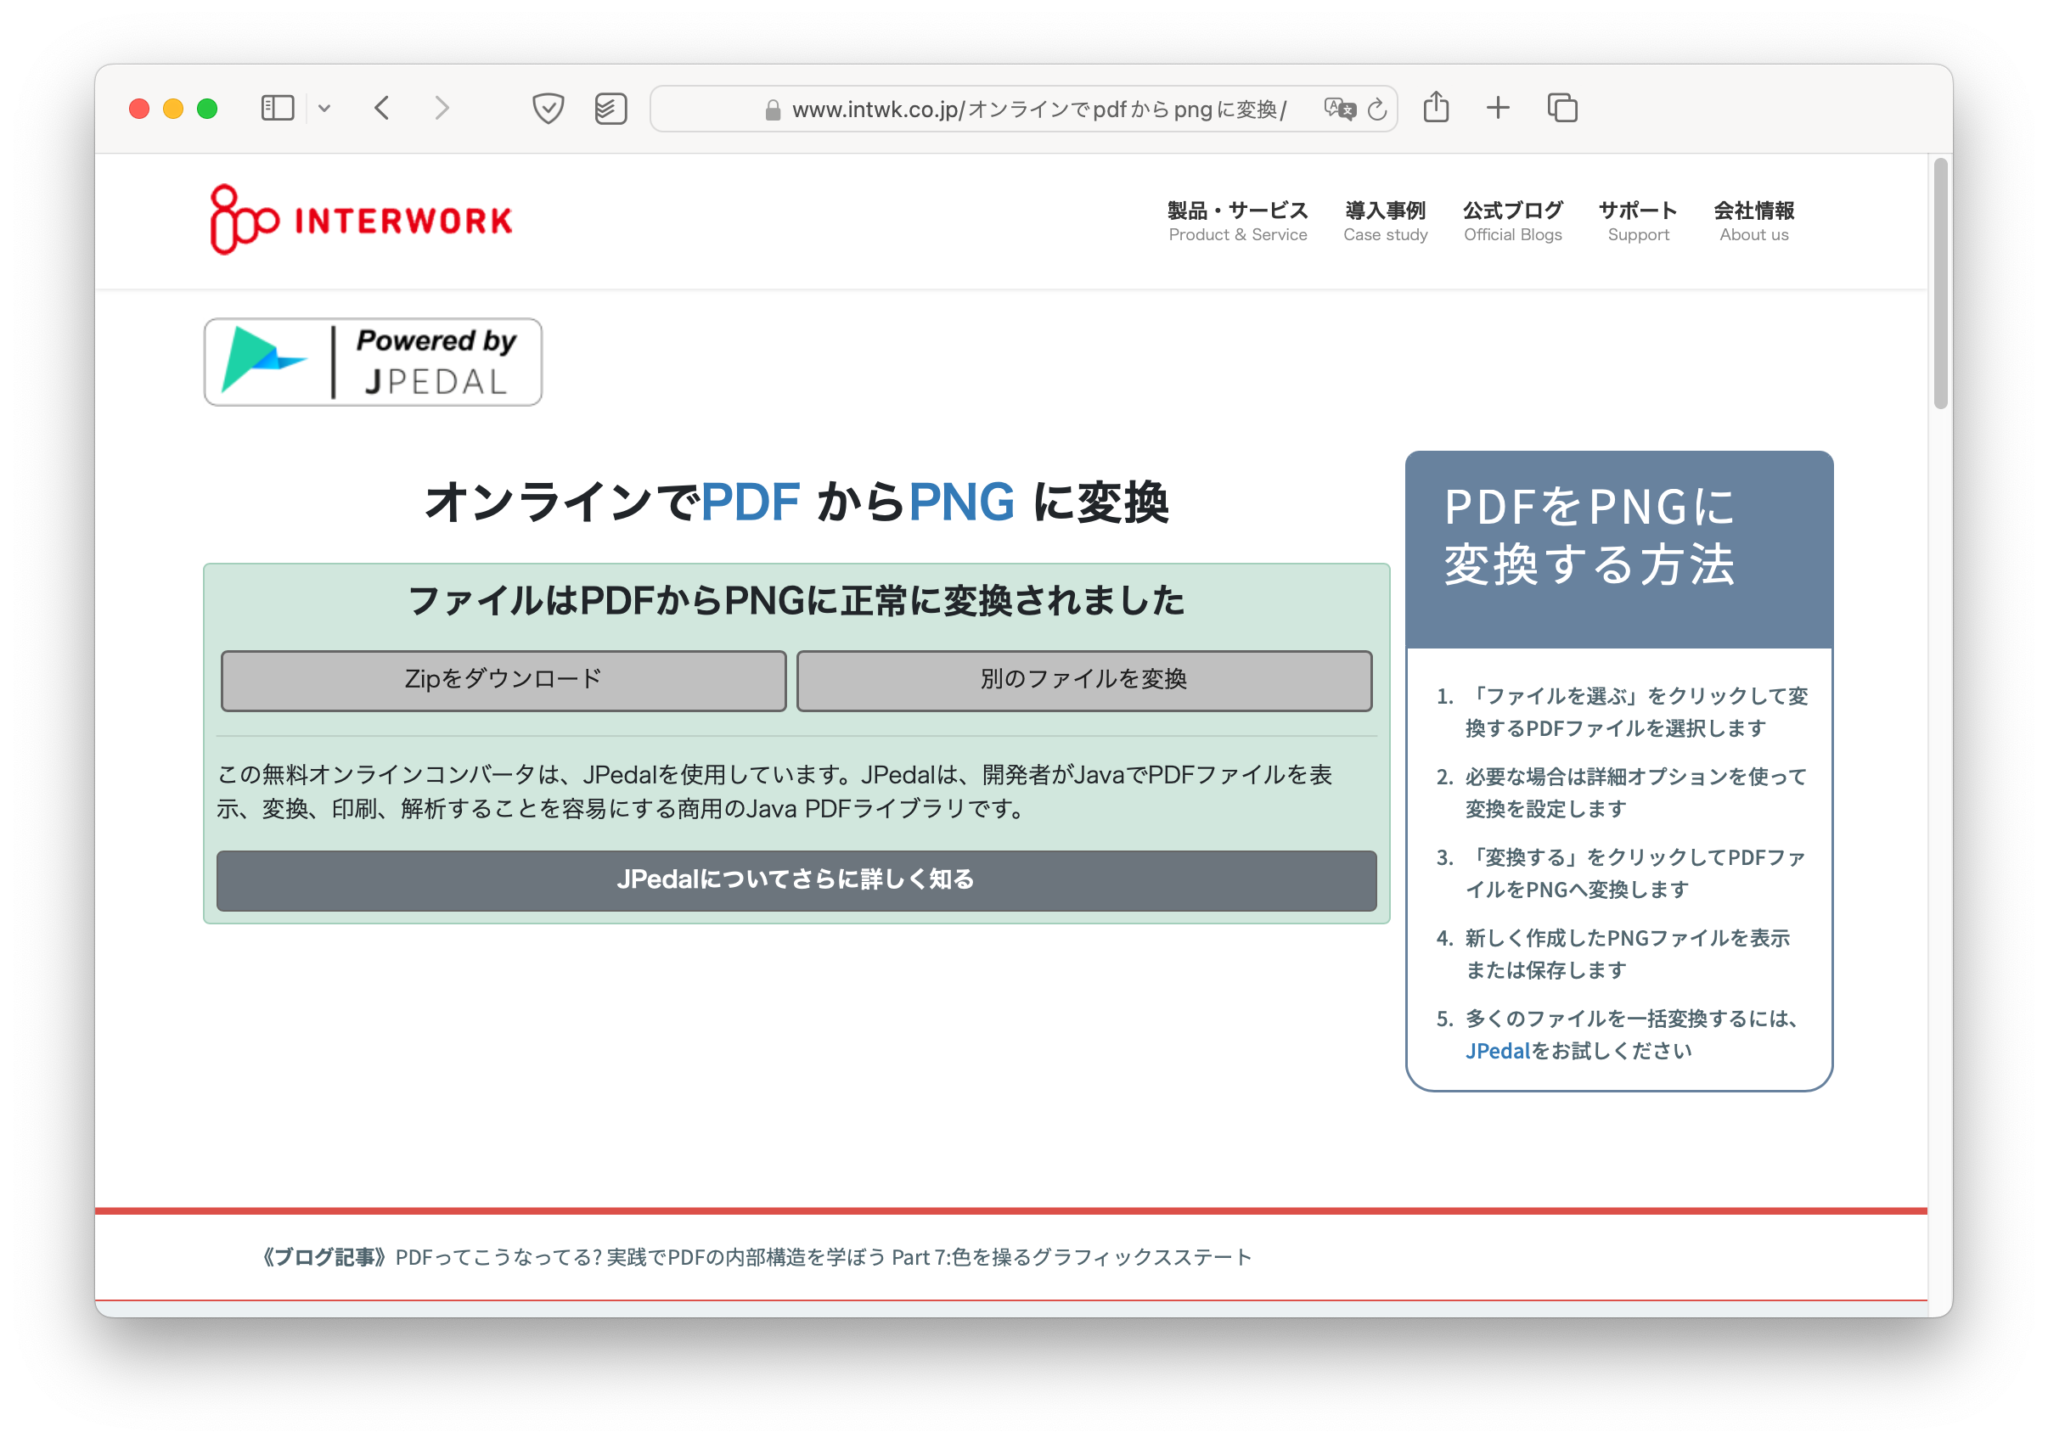
Task: Open the 製品・サービス menu item
Action: [1237, 221]
